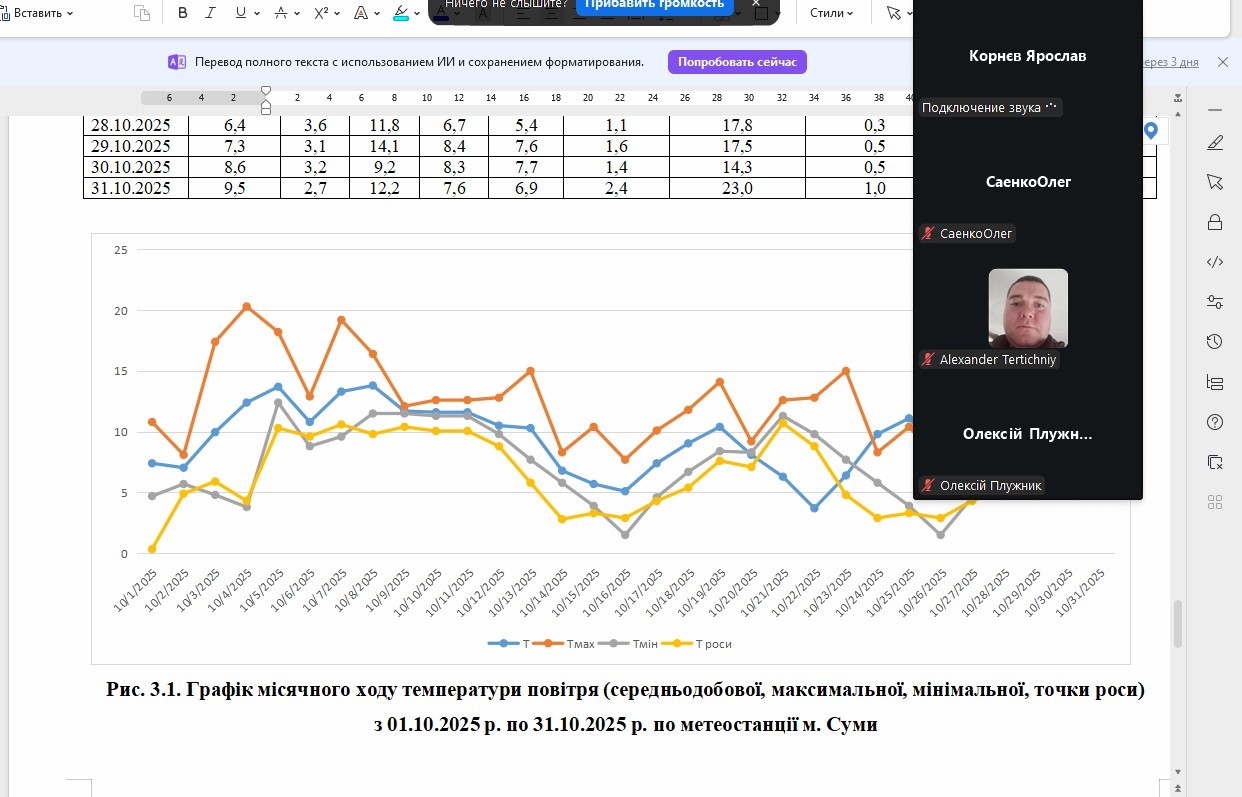Open the document outline tree icon
Image resolution: width=1242 pixels, height=797 pixels.
pyautogui.click(x=1215, y=382)
